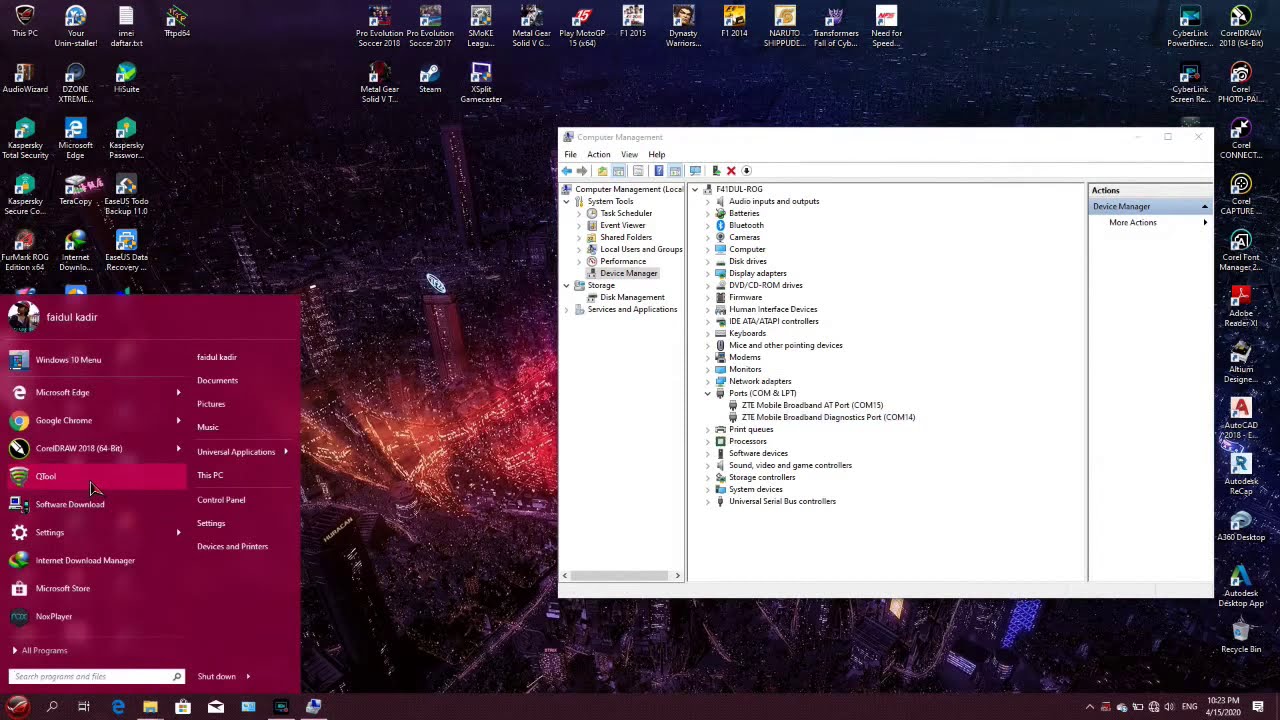Click the Update device driver toolbar icon
This screenshot has height=720, width=1280.
coord(716,171)
